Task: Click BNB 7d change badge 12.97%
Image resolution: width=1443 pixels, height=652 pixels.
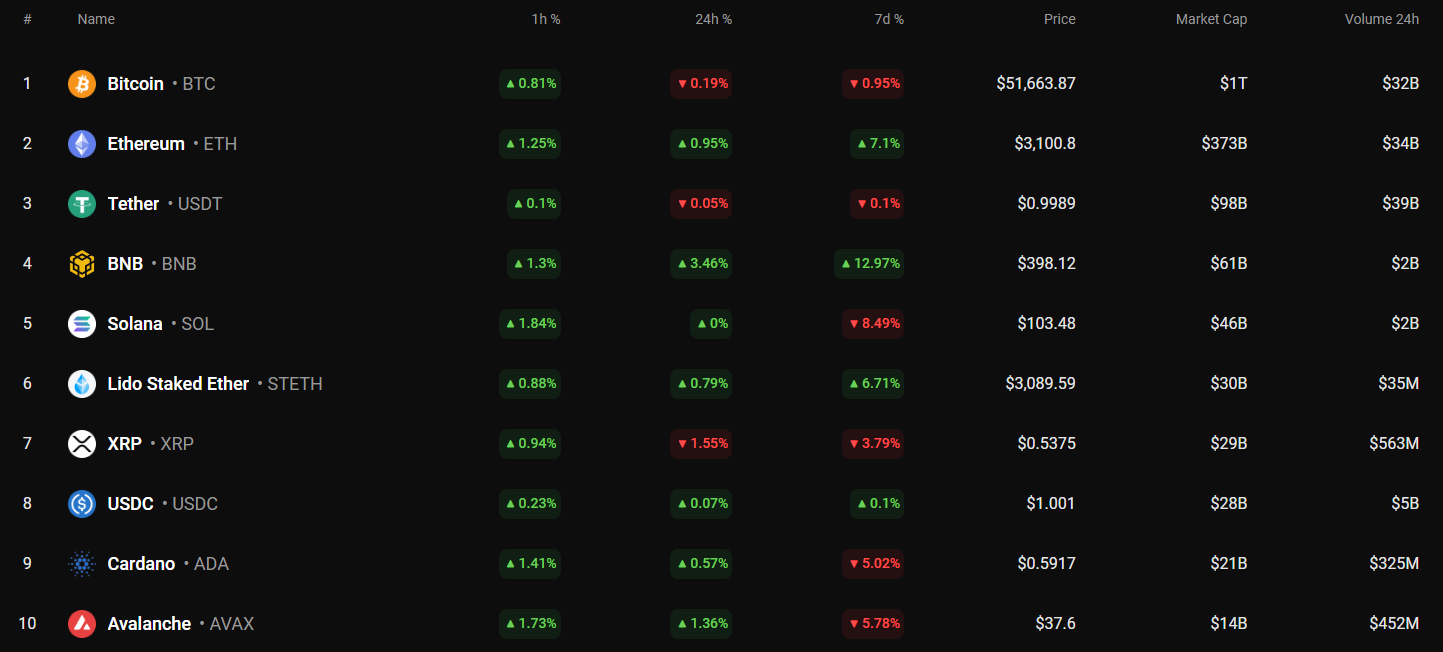Action: [868, 264]
